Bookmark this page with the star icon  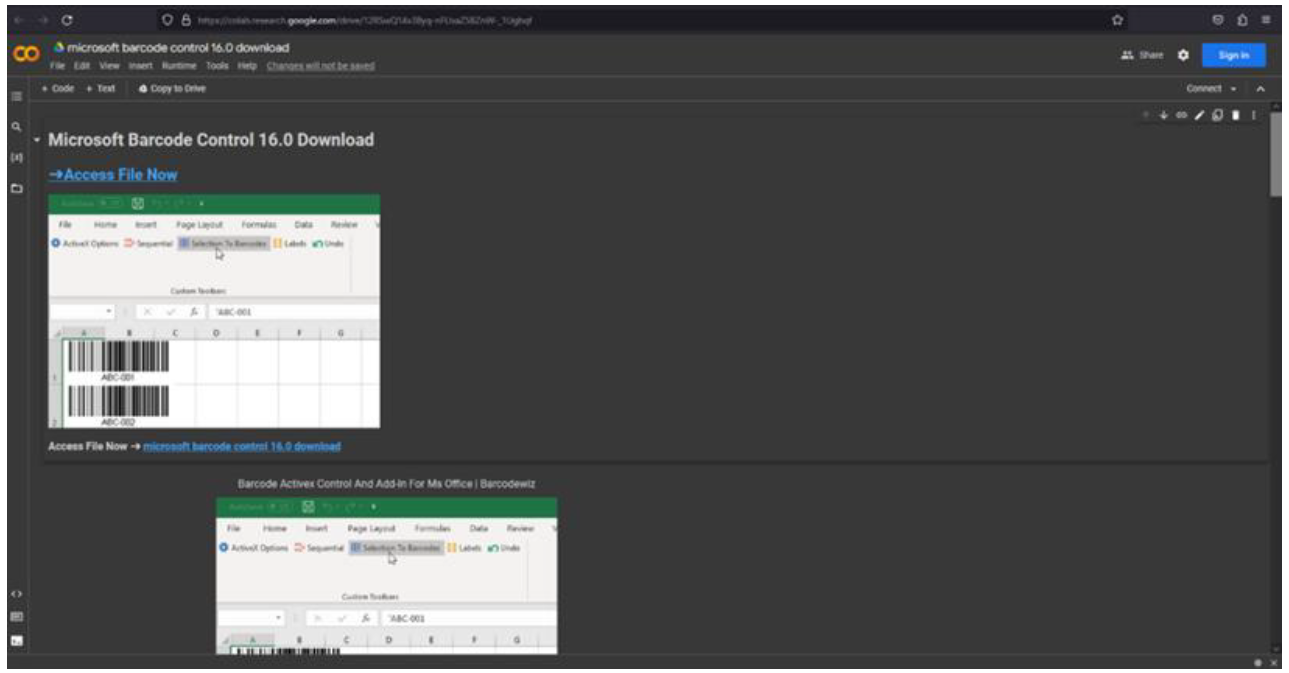coord(1117,19)
